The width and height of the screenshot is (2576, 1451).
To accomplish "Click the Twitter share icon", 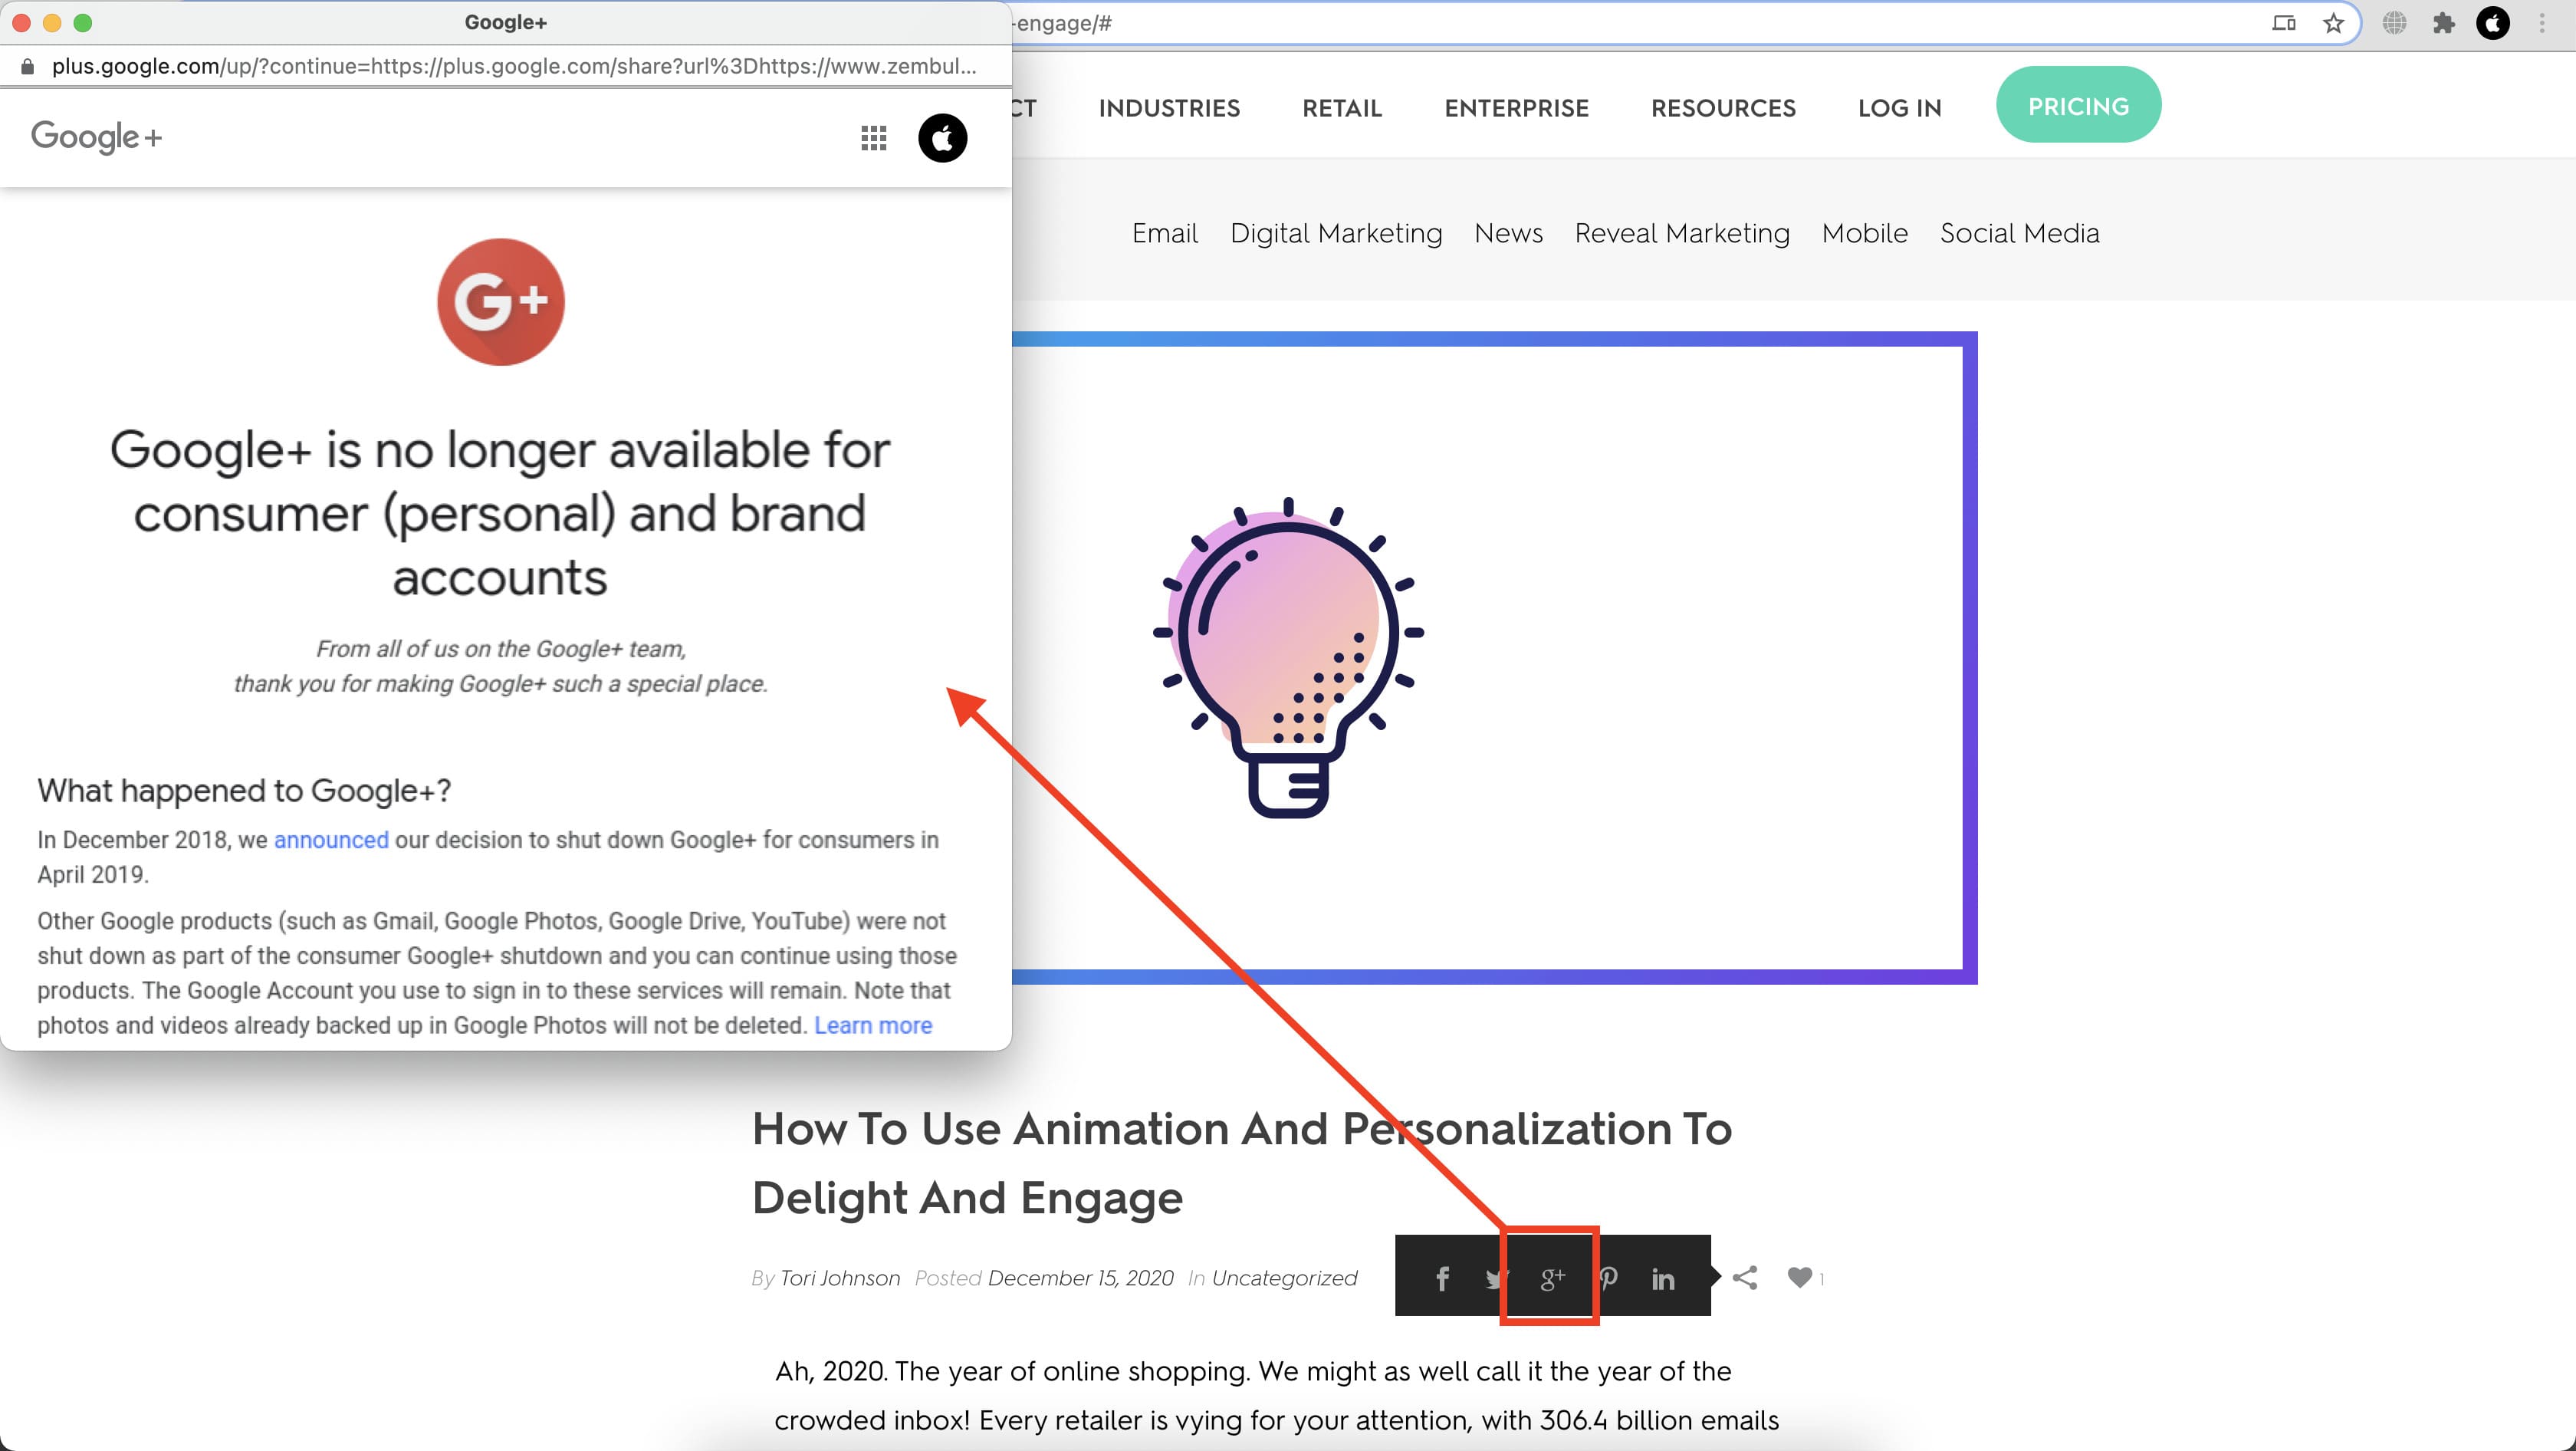I will point(1494,1279).
